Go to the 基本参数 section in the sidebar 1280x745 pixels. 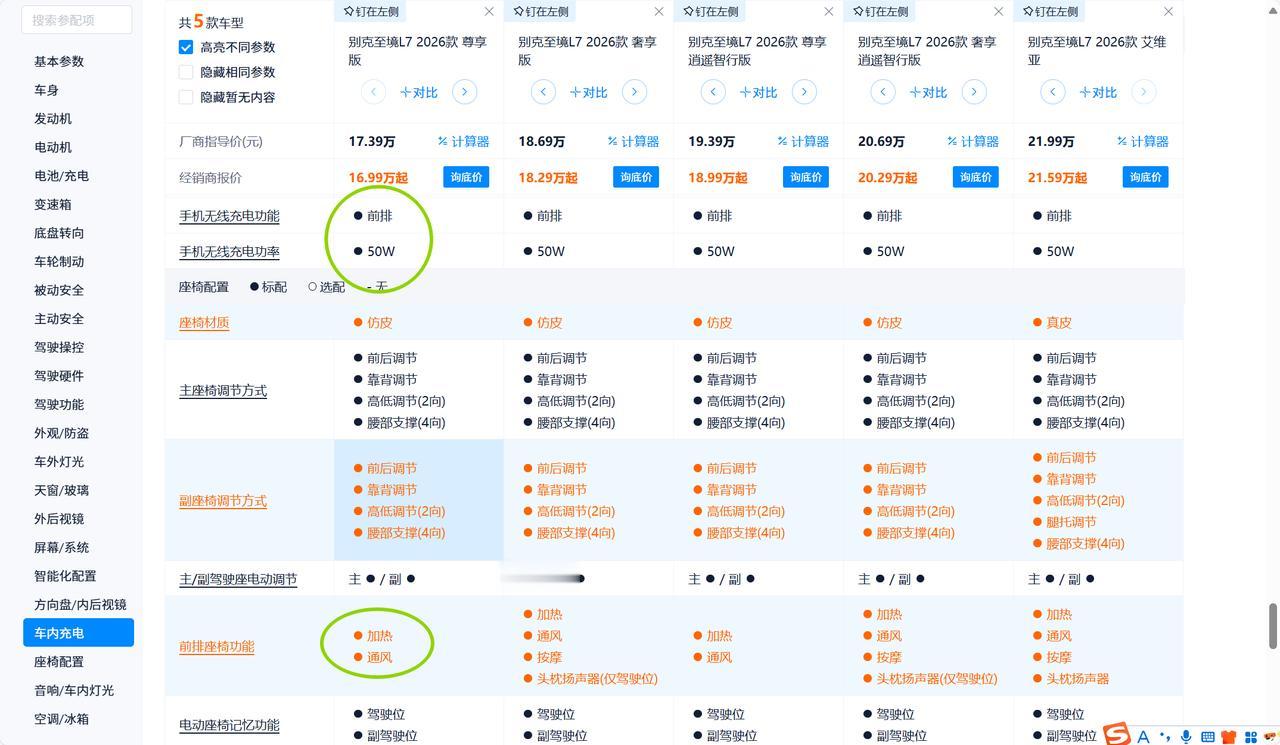coord(59,61)
